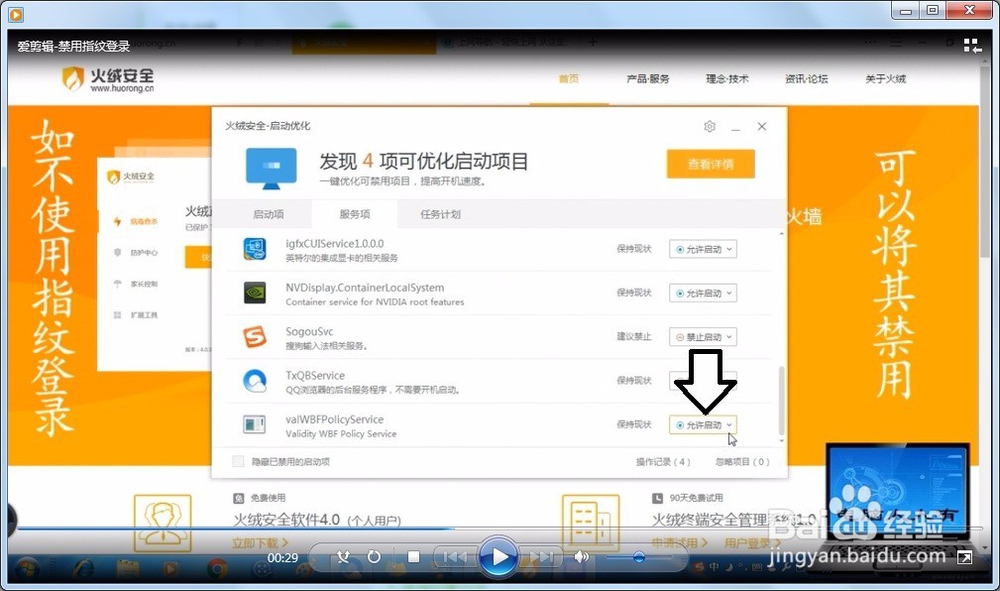The image size is (1000, 591).
Task: Open the SogouSvc disable startup dropdown
Action: pyautogui.click(x=703, y=337)
